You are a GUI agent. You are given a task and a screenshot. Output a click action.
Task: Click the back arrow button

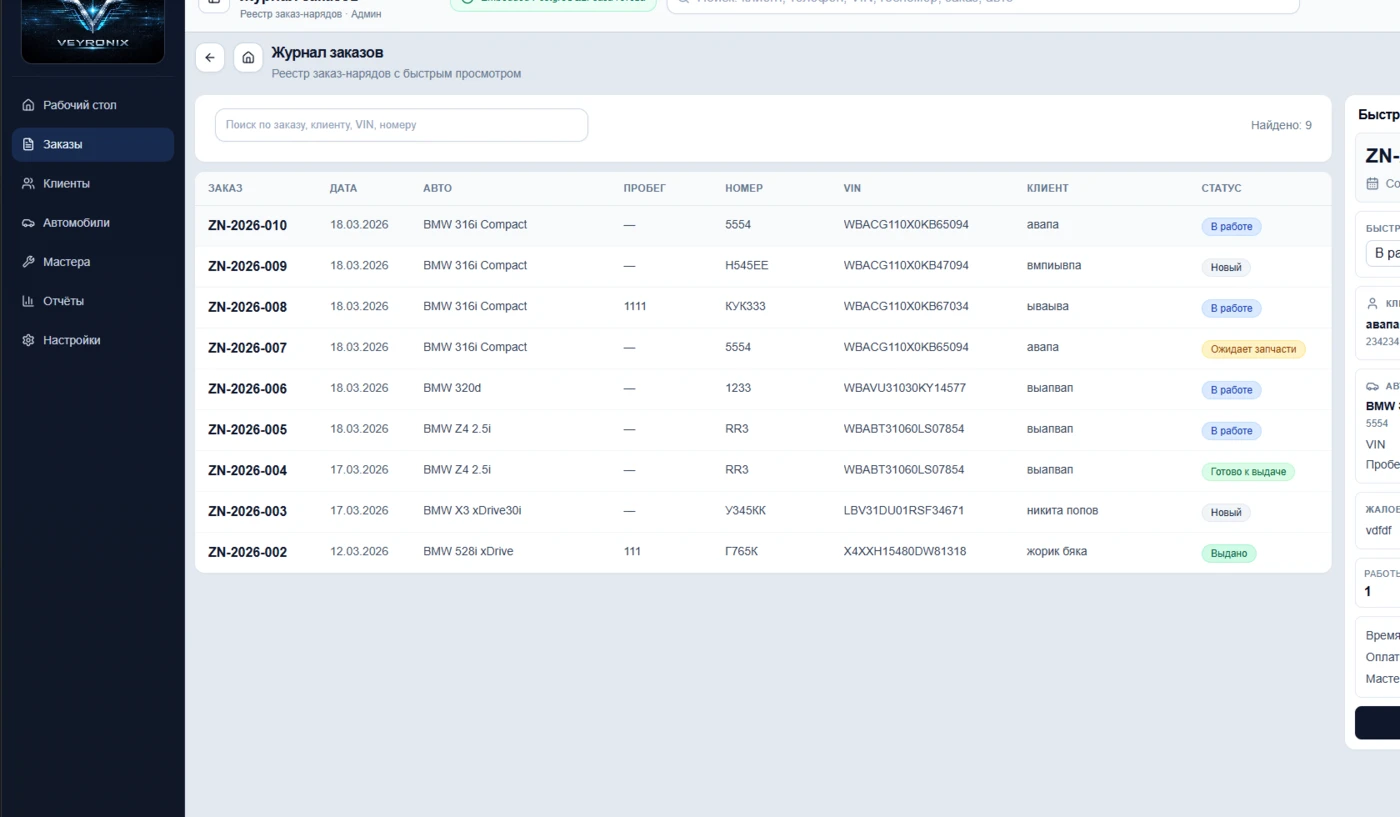pos(209,58)
